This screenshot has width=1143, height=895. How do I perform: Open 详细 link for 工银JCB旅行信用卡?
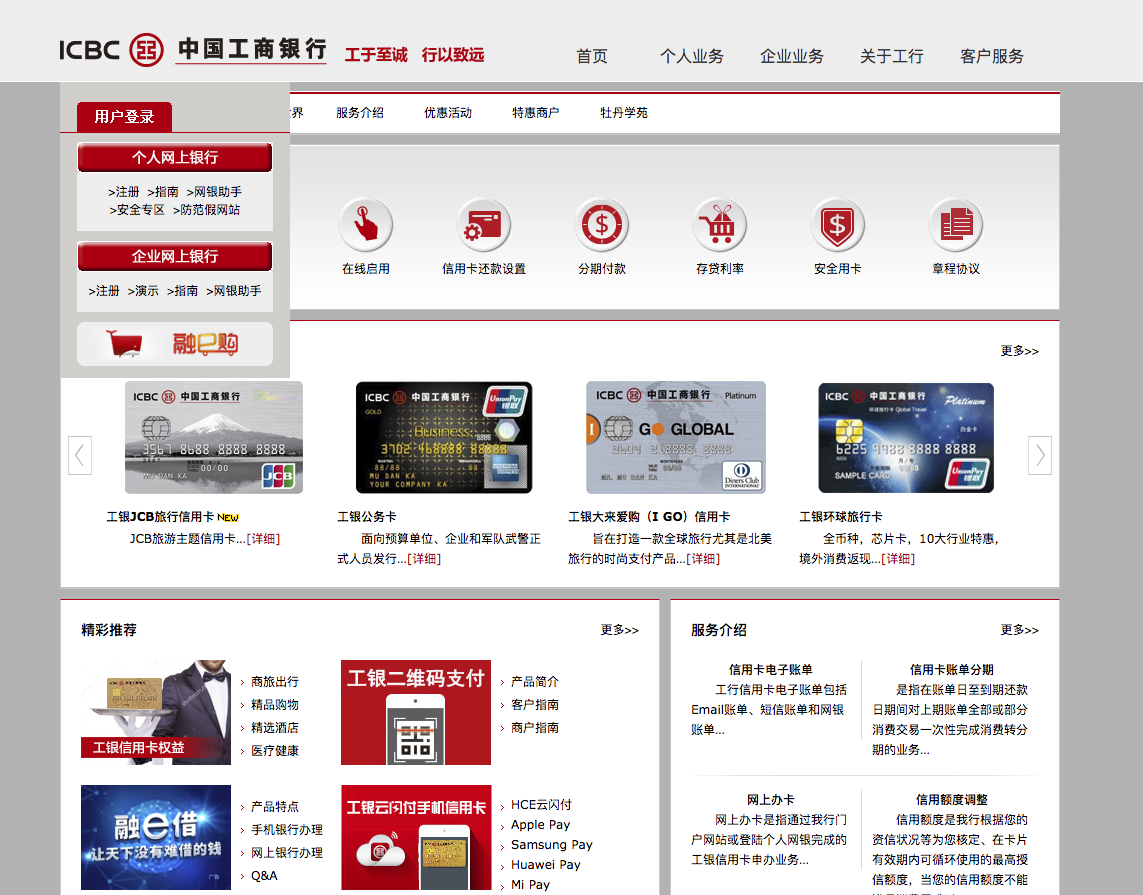tap(263, 539)
